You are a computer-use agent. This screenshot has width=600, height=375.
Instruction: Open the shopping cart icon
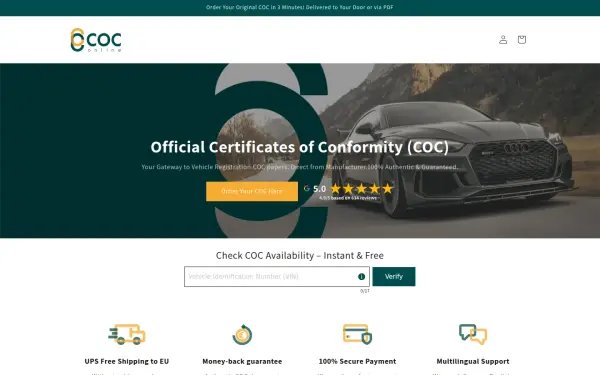[522, 39]
